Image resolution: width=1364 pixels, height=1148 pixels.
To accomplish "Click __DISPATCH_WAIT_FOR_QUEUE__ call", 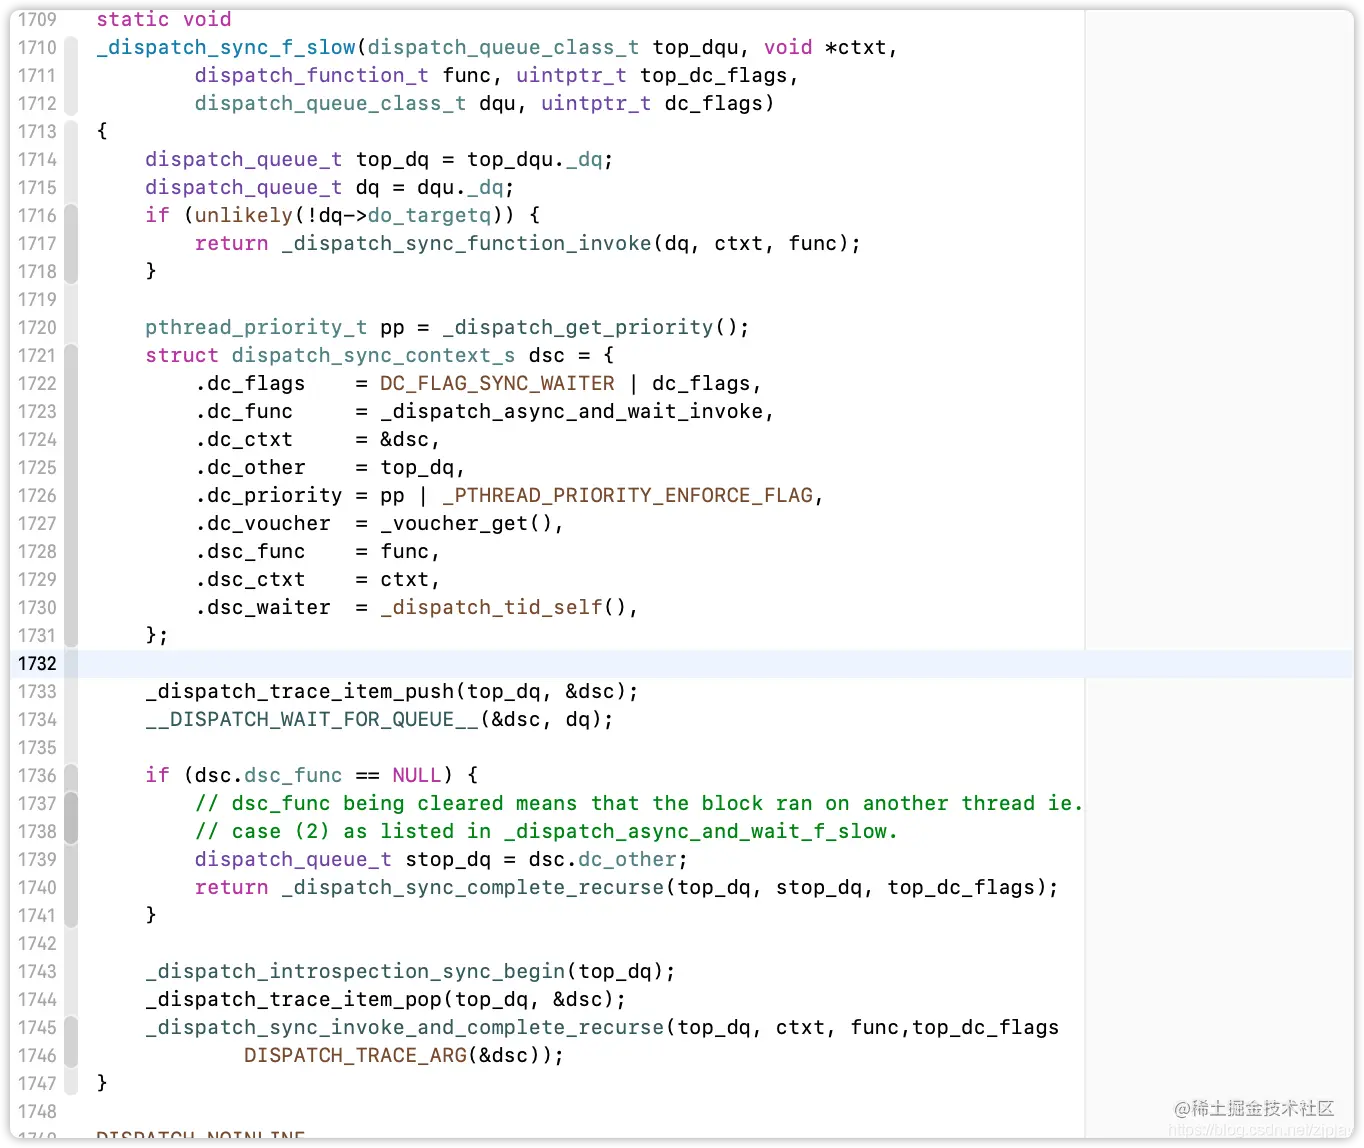I will [x=311, y=719].
